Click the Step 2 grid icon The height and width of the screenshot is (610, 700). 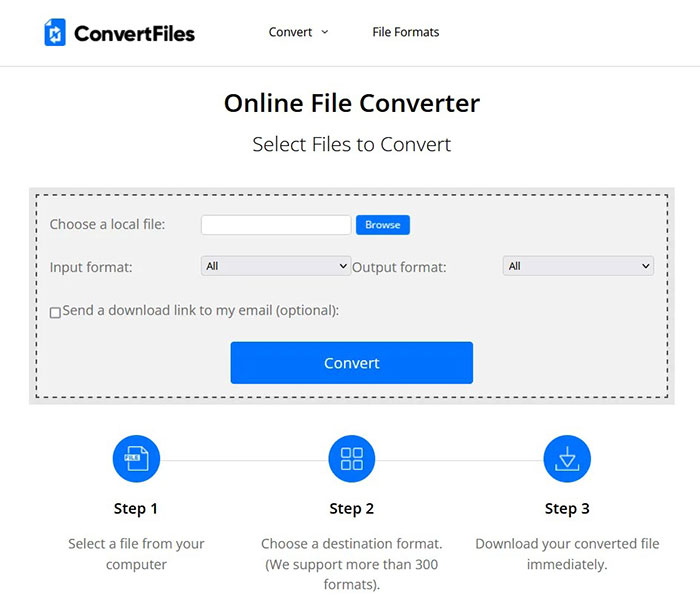[352, 459]
